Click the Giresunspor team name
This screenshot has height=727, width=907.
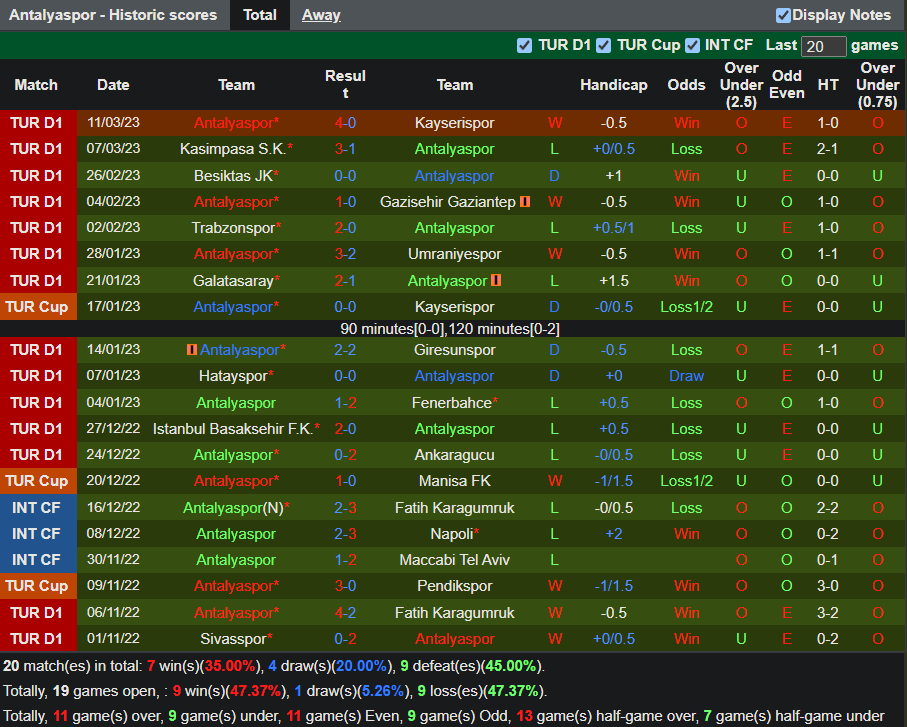pyautogui.click(x=455, y=350)
